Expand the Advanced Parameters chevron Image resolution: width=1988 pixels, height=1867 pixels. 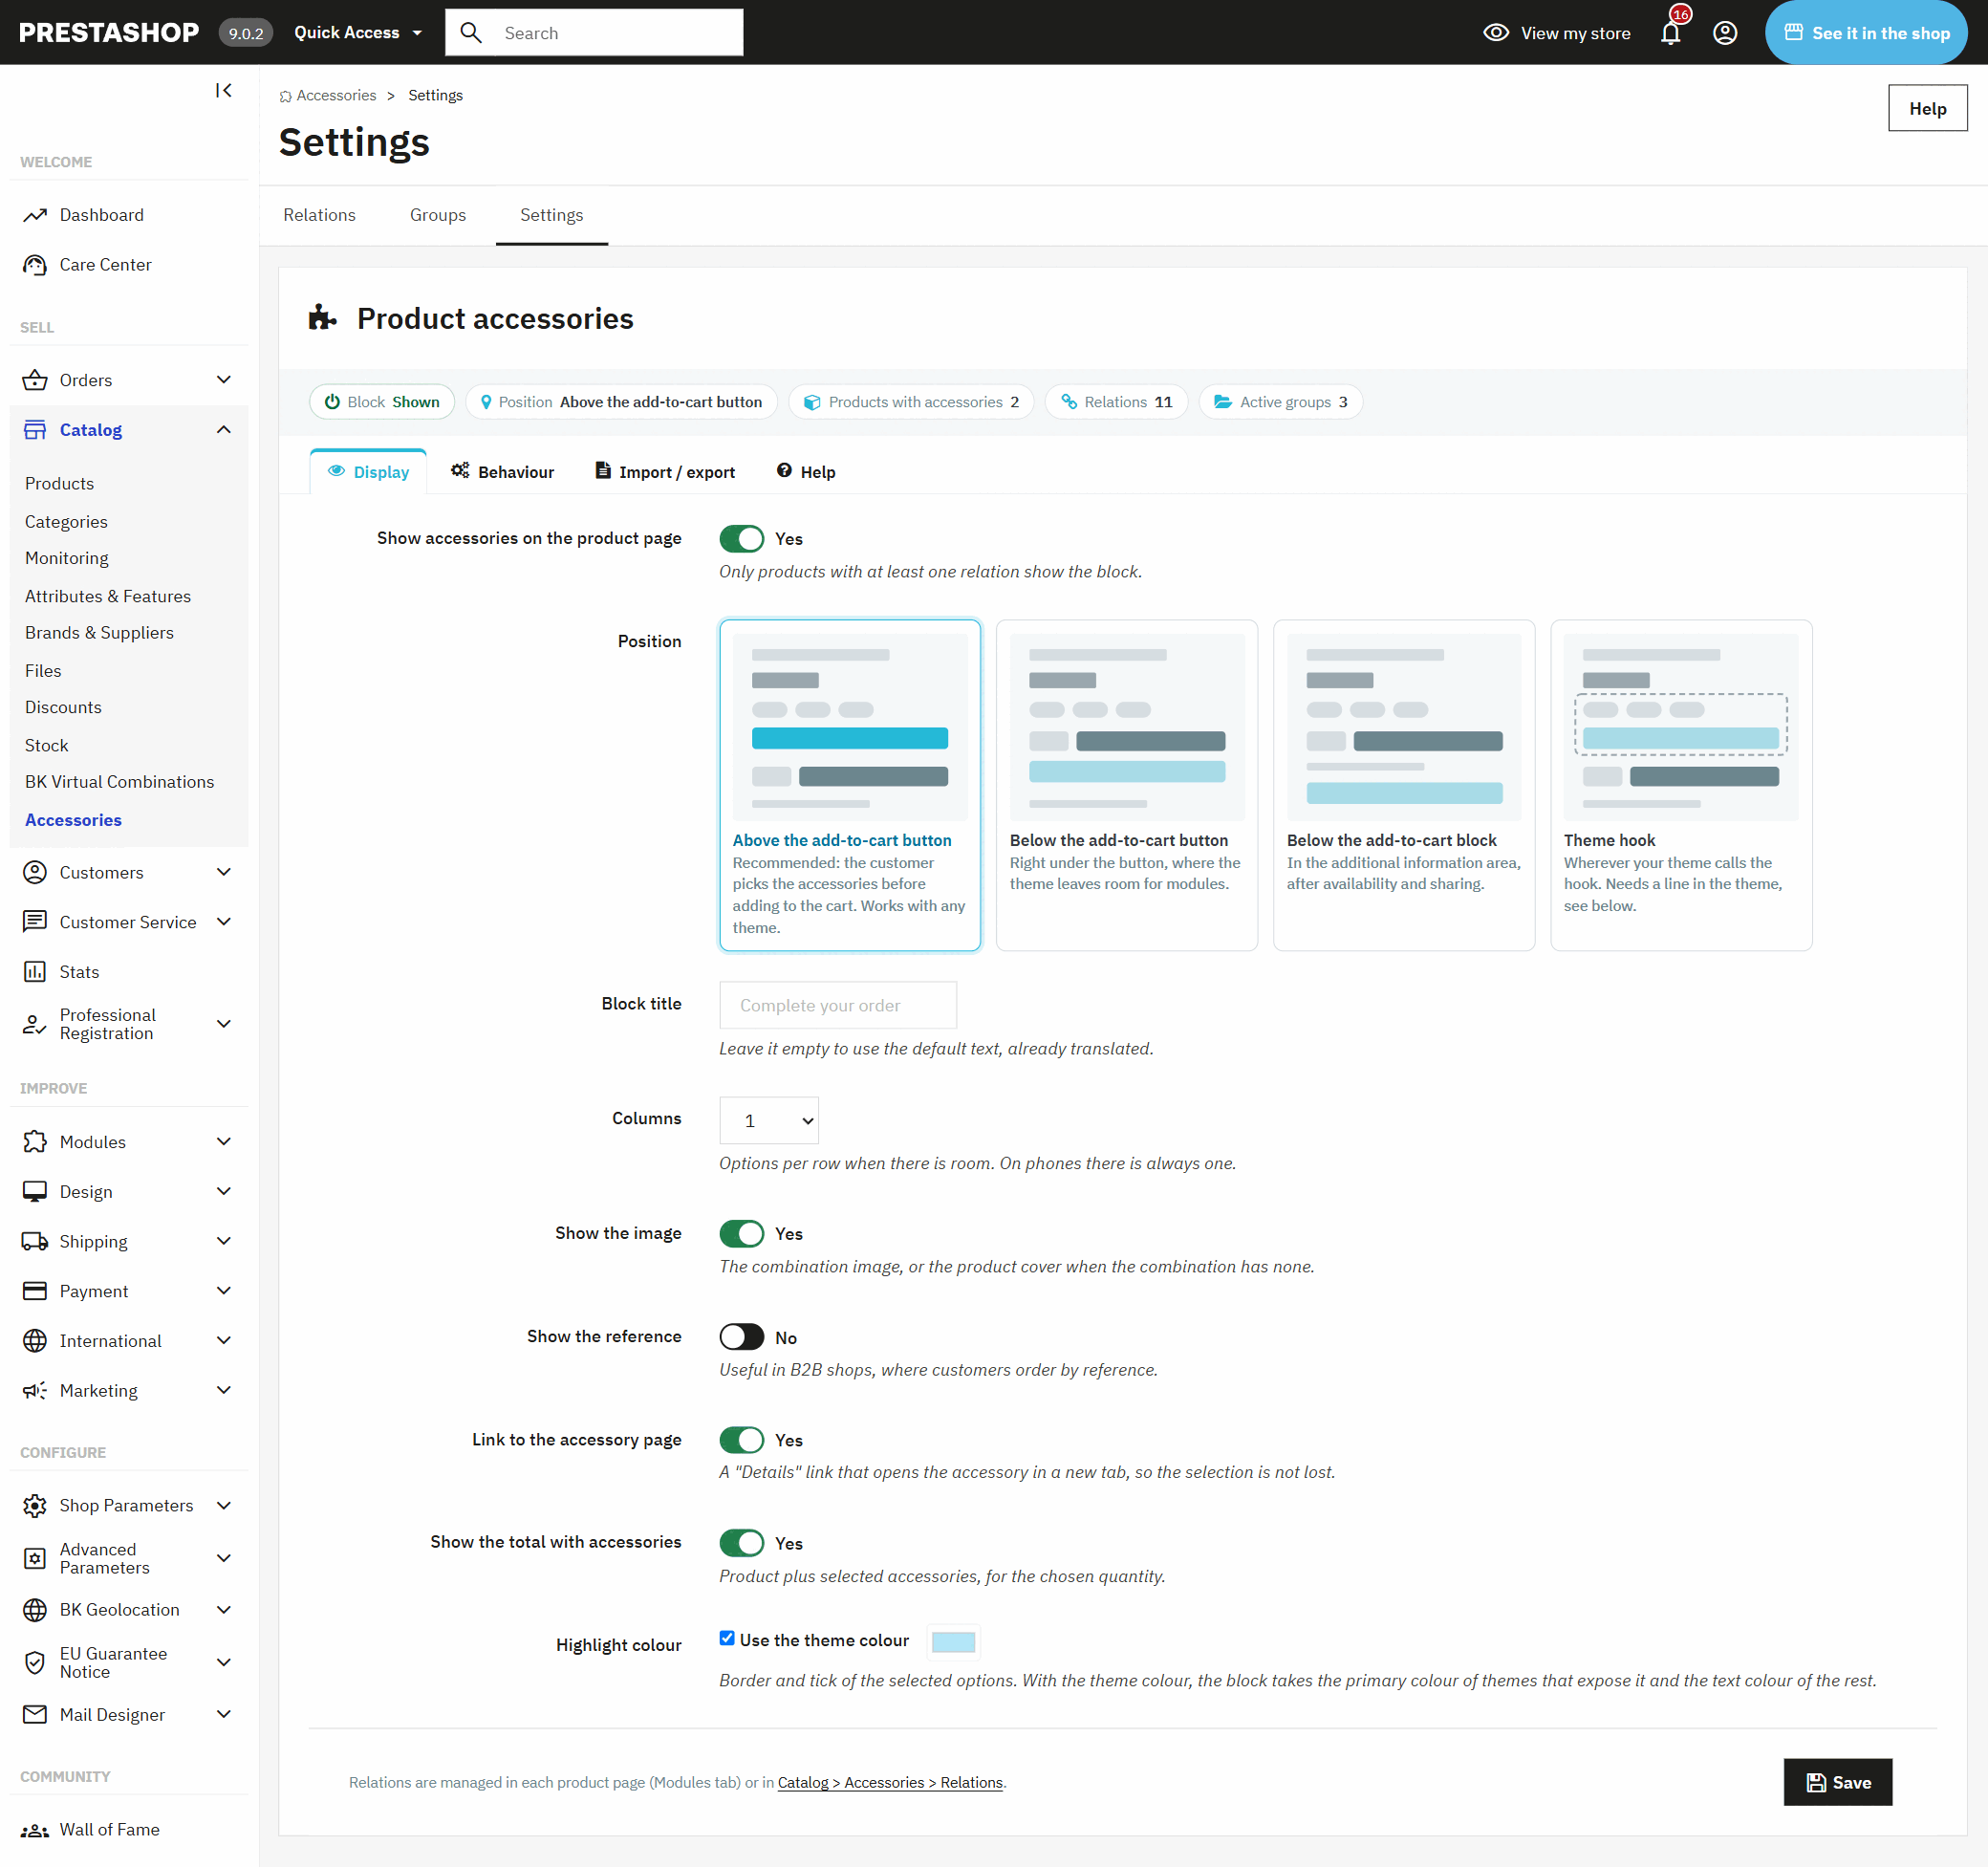coord(224,1559)
